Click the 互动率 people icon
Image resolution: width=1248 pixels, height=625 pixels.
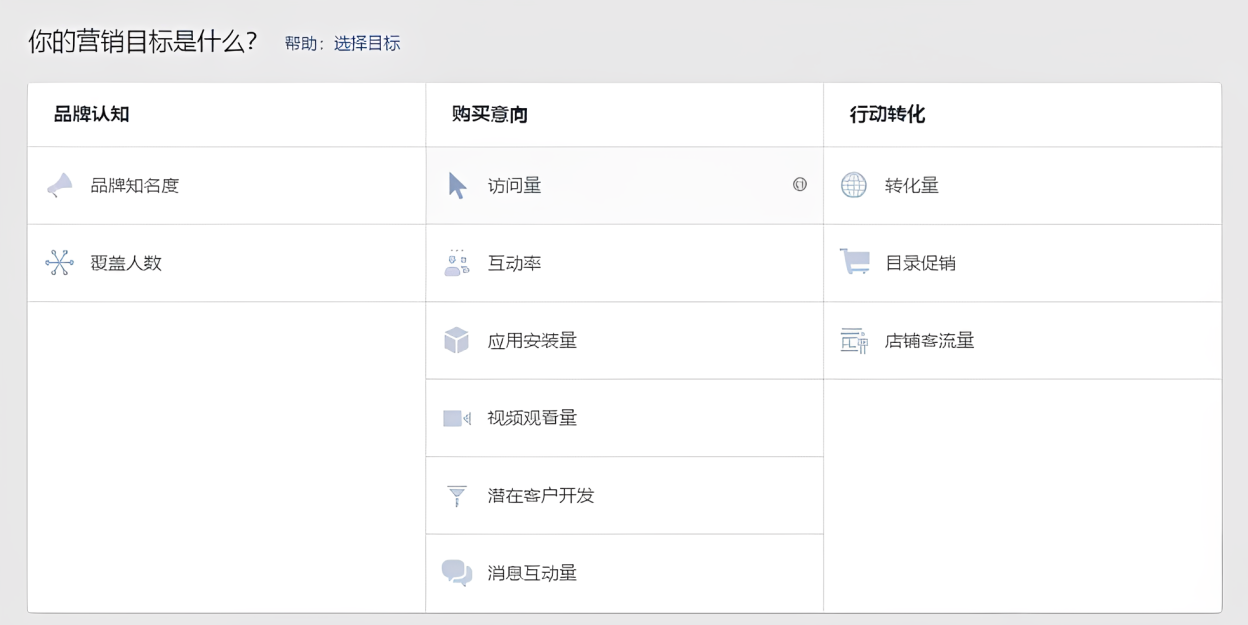[x=457, y=263]
